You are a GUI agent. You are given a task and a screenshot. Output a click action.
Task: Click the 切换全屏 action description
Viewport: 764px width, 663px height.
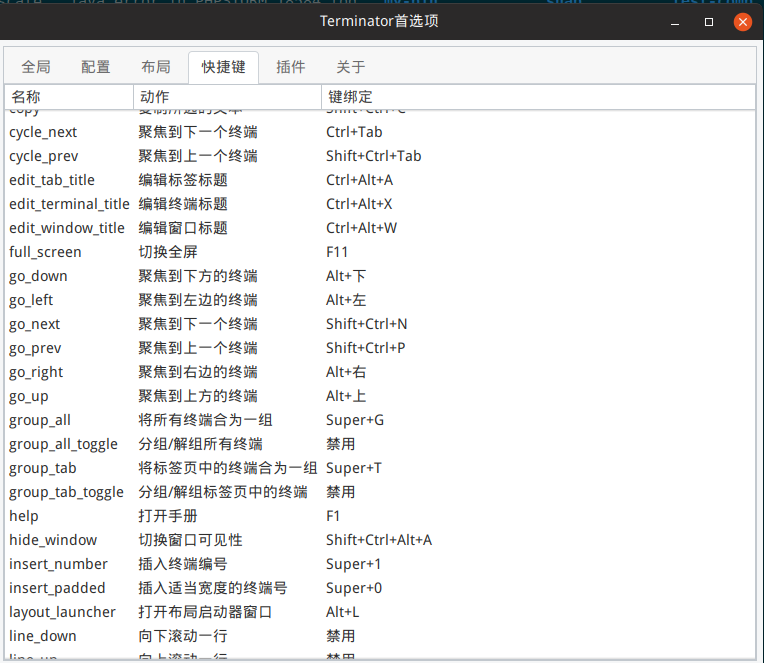pos(168,252)
